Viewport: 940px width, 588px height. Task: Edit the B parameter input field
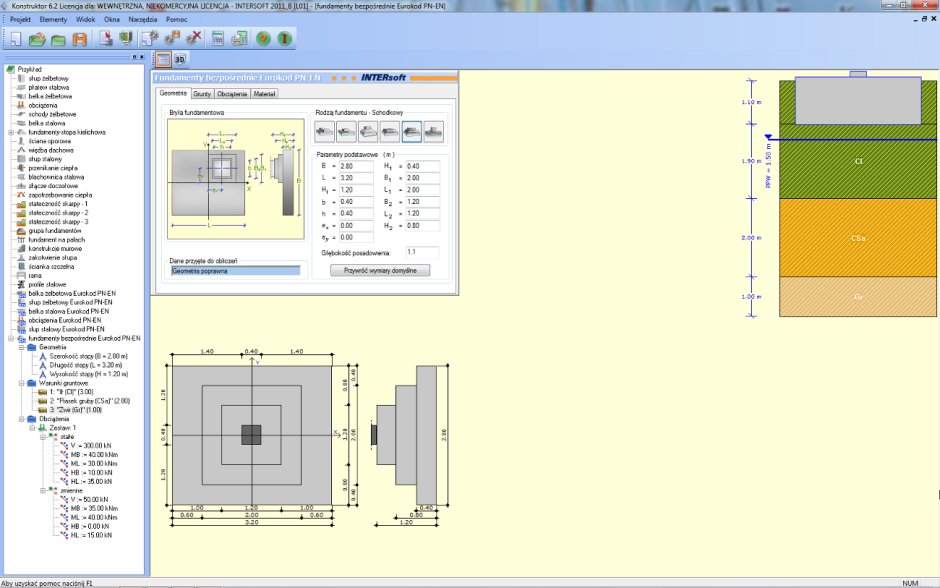tap(355, 167)
